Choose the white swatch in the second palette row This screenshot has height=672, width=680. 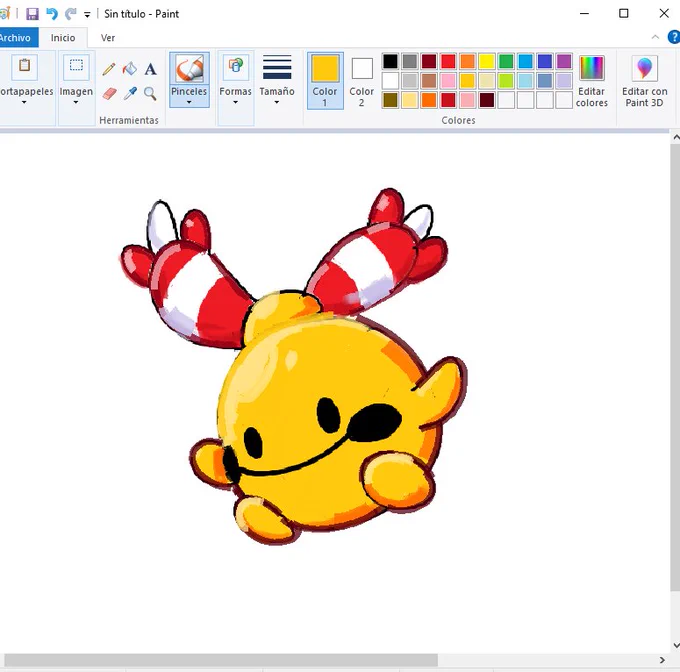(x=390, y=81)
